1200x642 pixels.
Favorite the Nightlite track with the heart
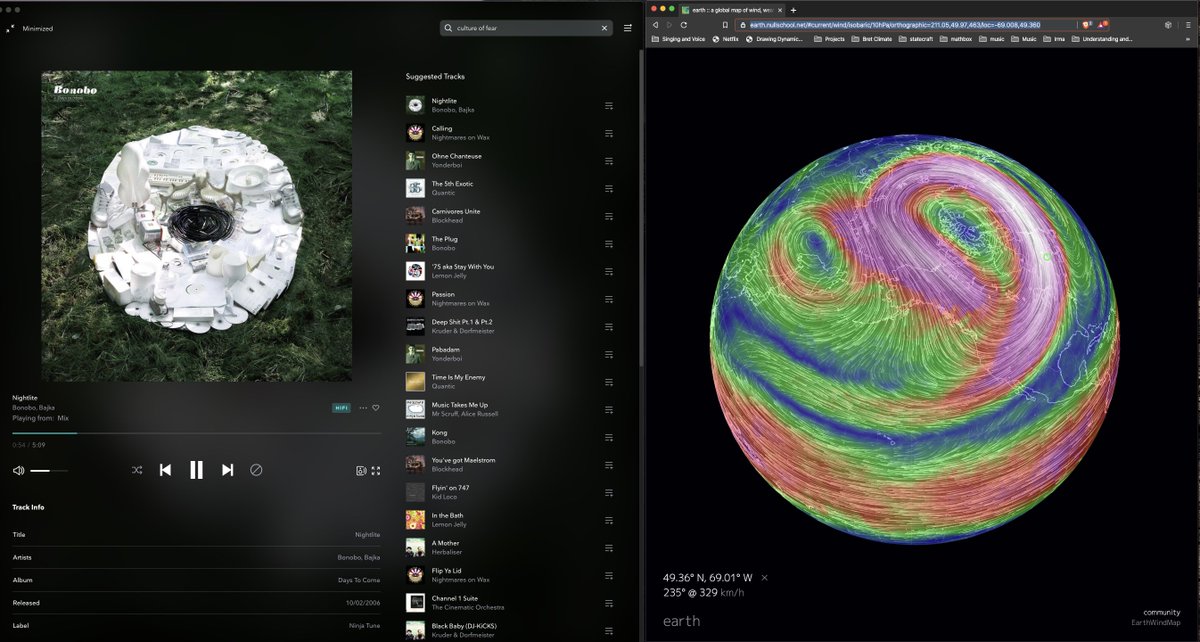click(376, 408)
